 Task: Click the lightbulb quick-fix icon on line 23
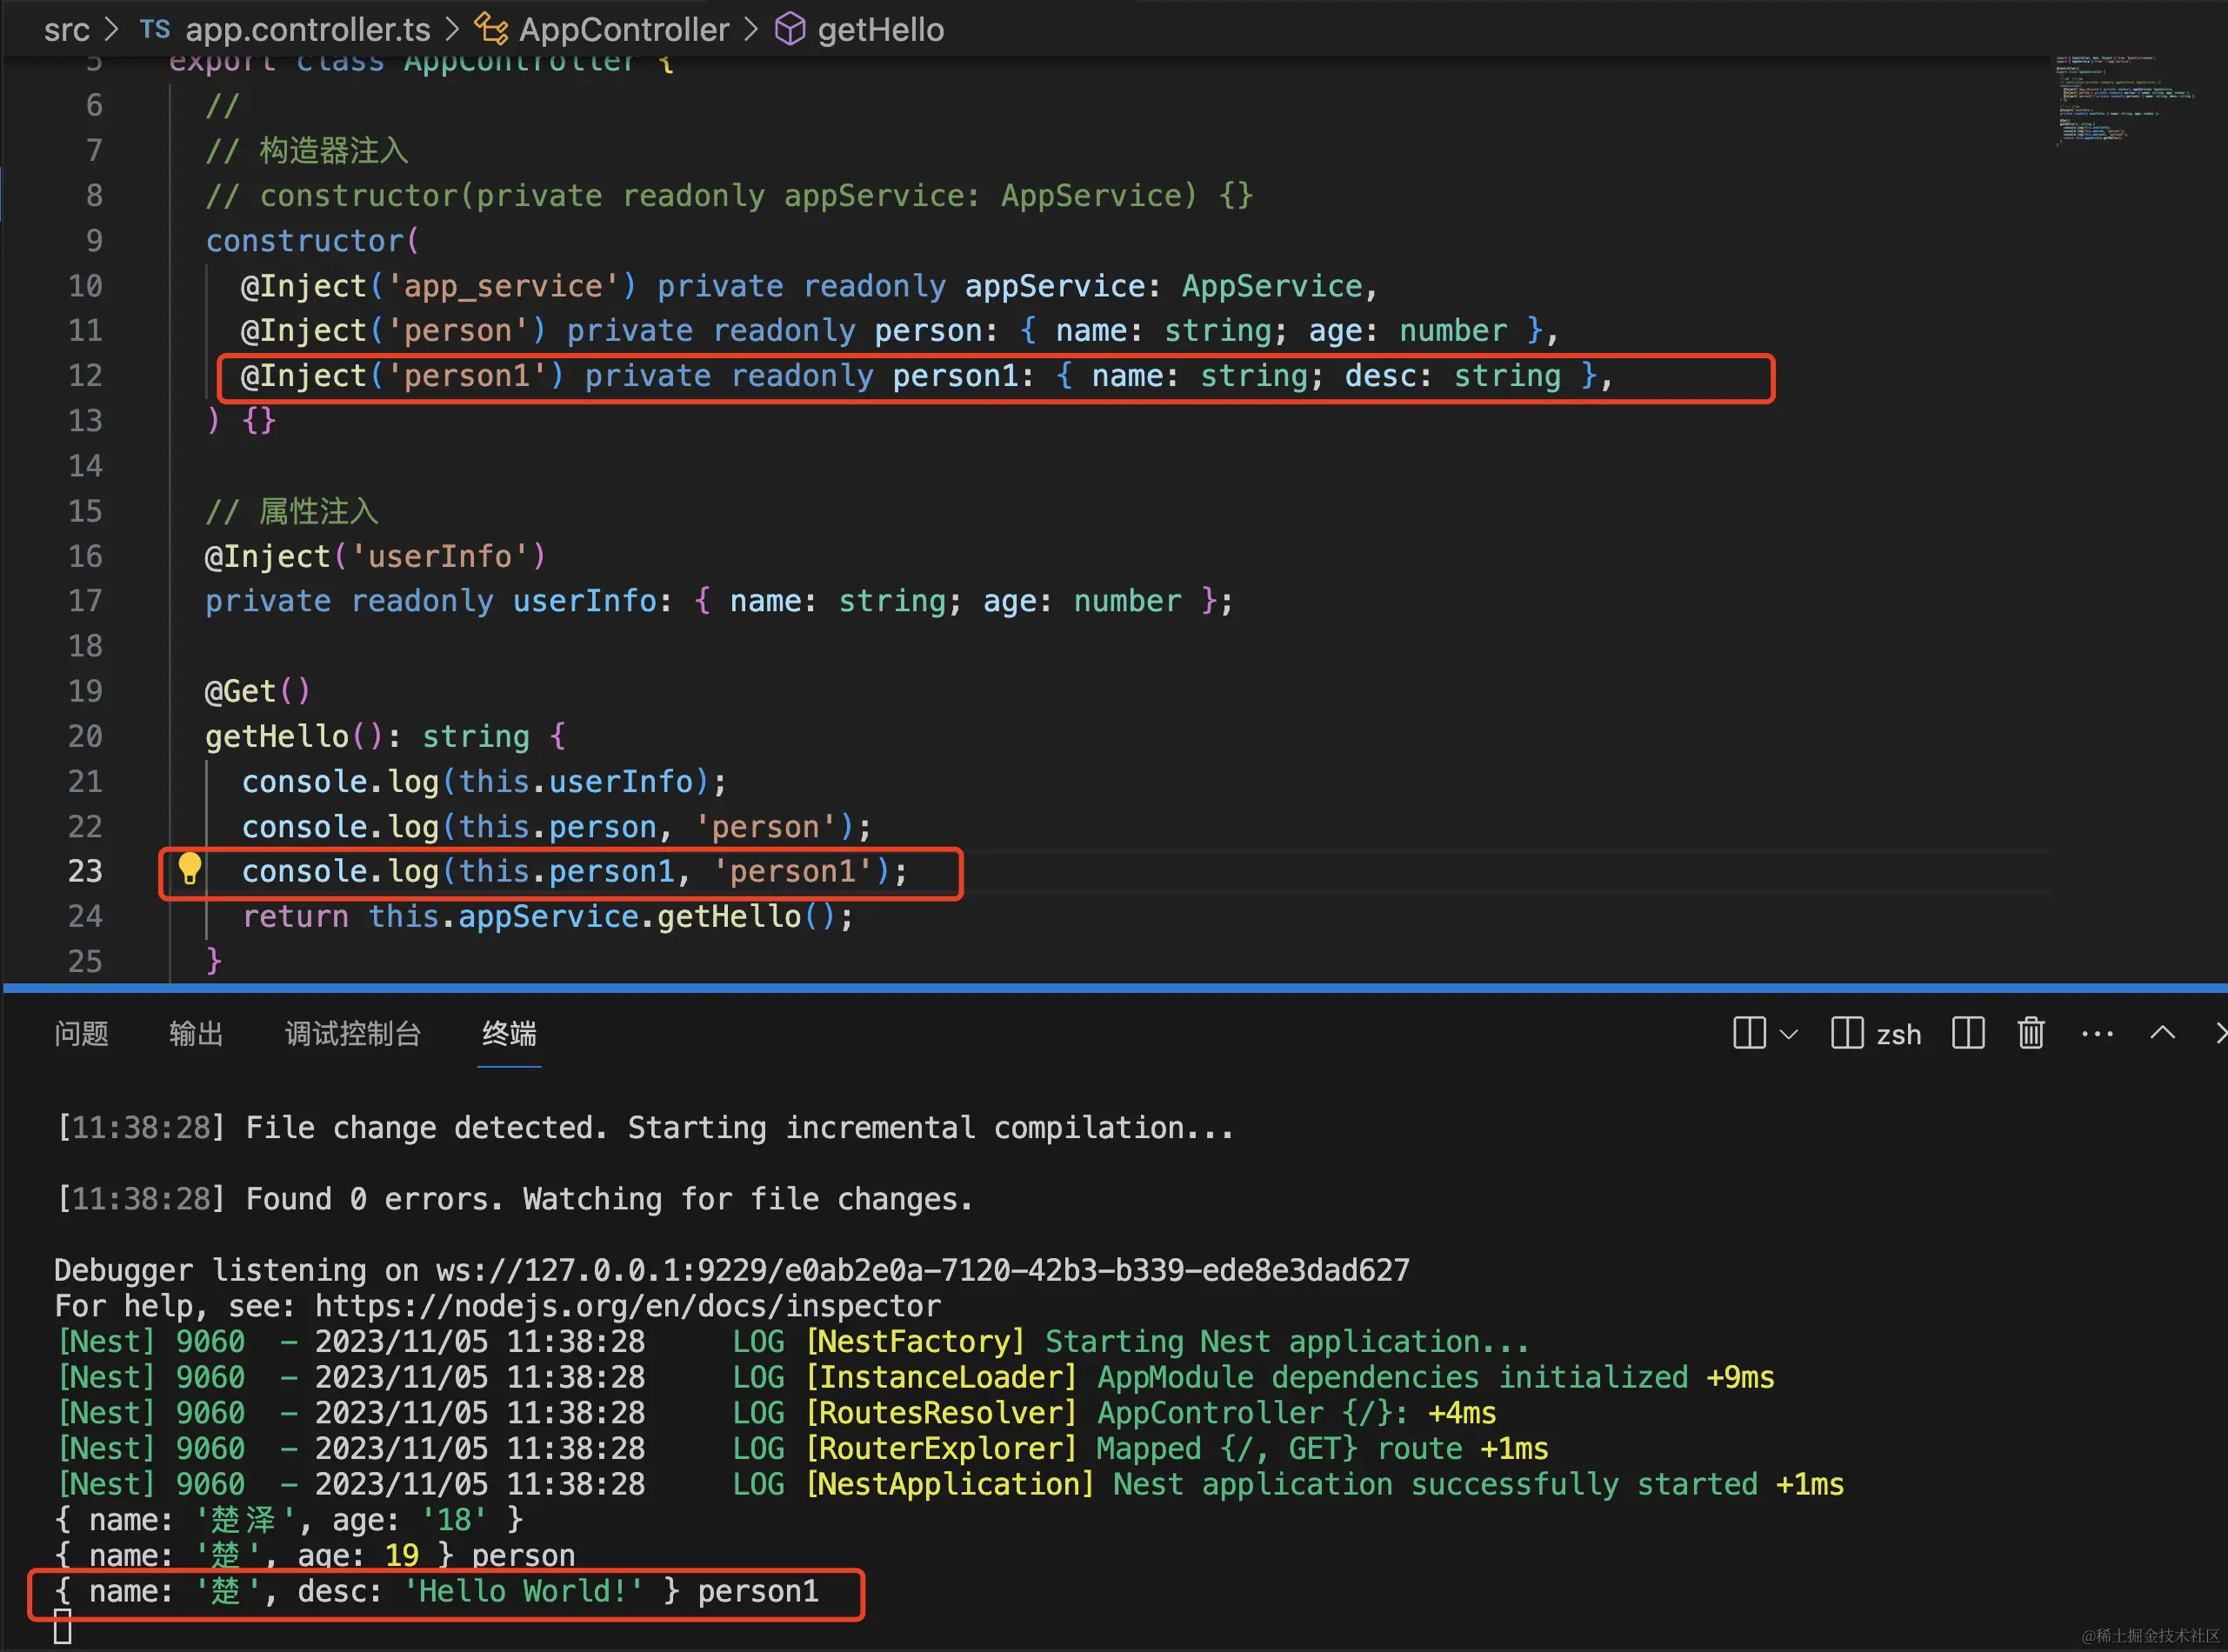coord(189,869)
